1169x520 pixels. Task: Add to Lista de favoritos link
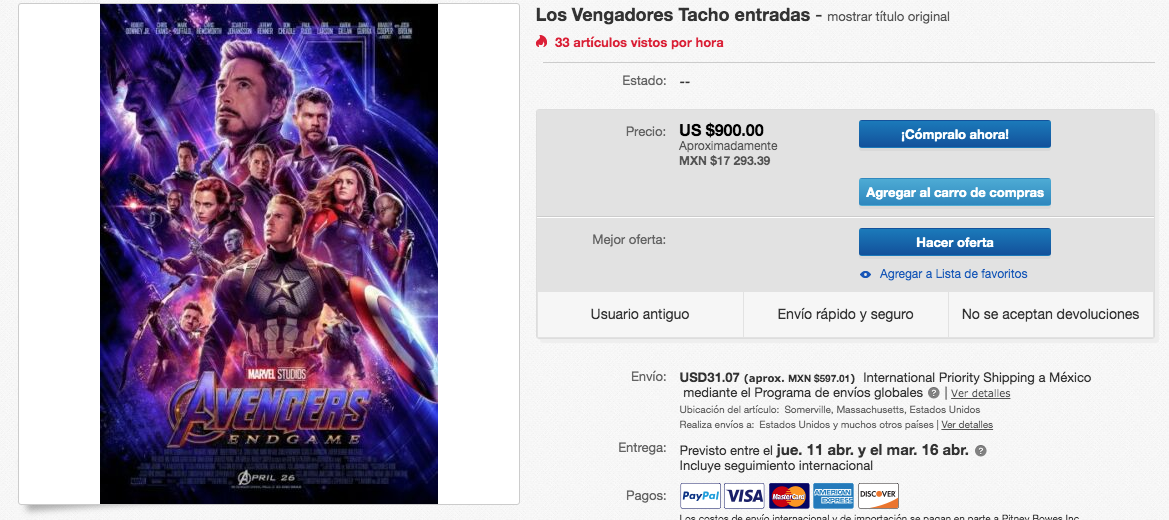click(x=954, y=274)
